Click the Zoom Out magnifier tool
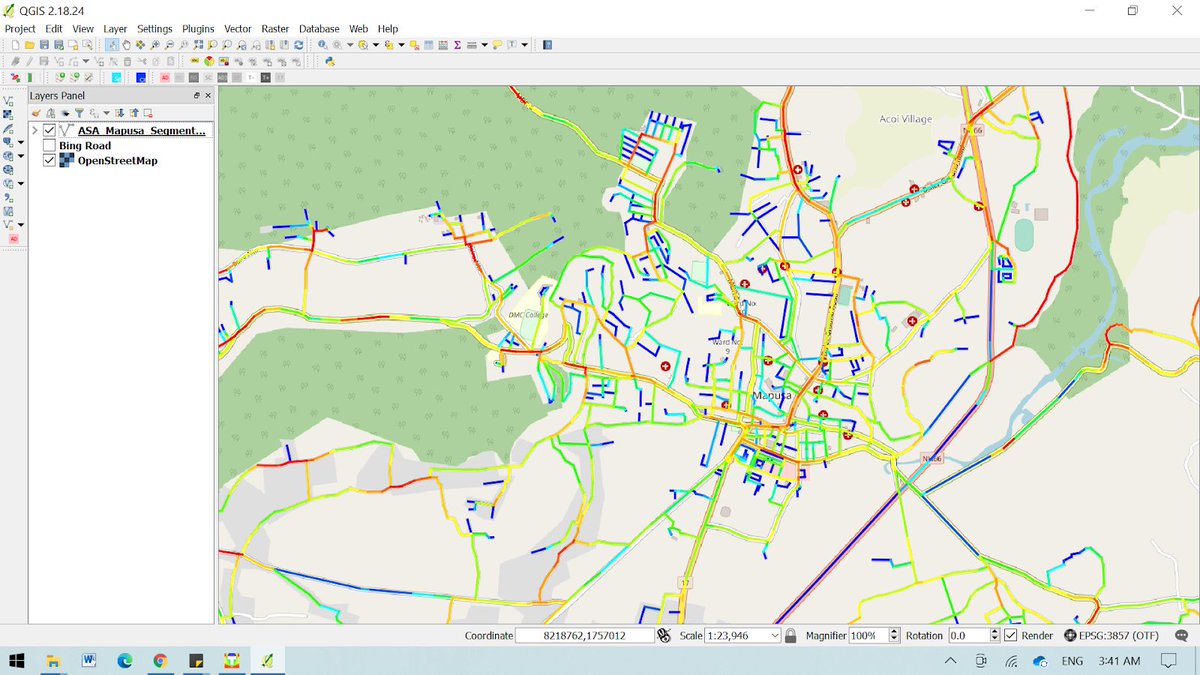 (169, 45)
